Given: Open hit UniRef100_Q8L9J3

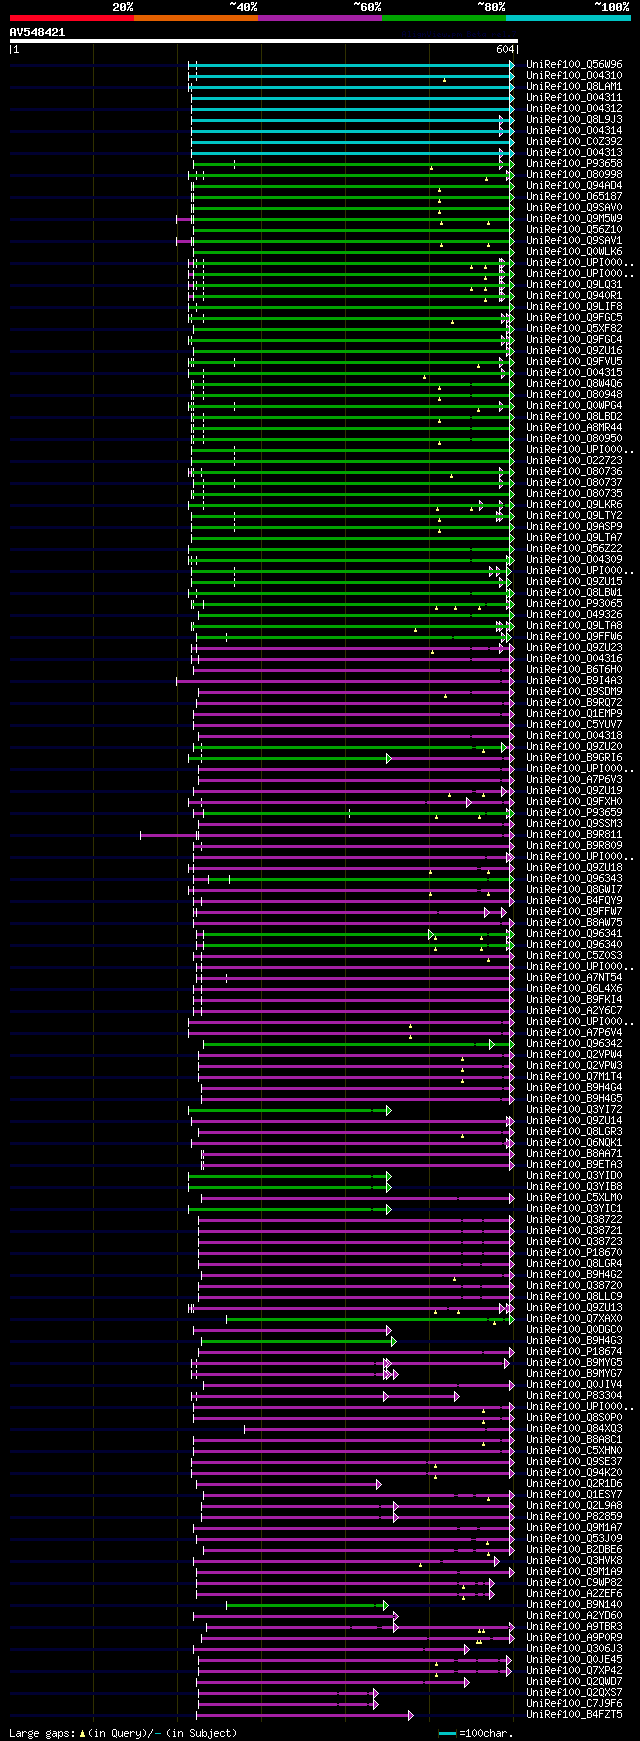Looking at the screenshot, I should click(x=574, y=119).
